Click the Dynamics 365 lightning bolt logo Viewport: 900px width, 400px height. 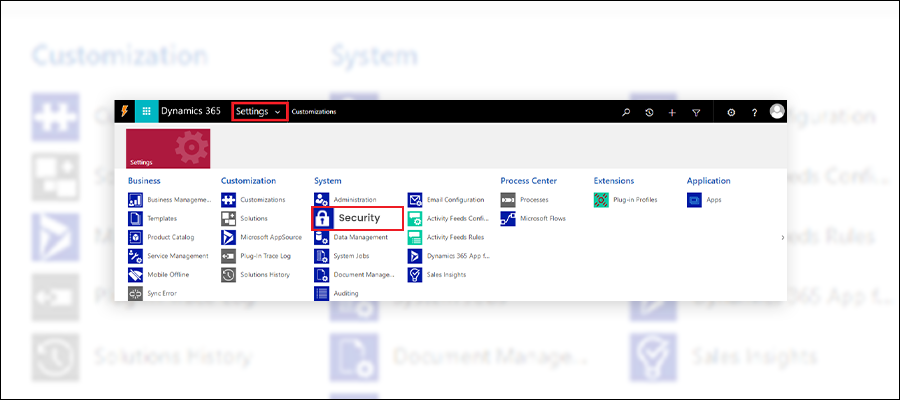pyautogui.click(x=124, y=112)
